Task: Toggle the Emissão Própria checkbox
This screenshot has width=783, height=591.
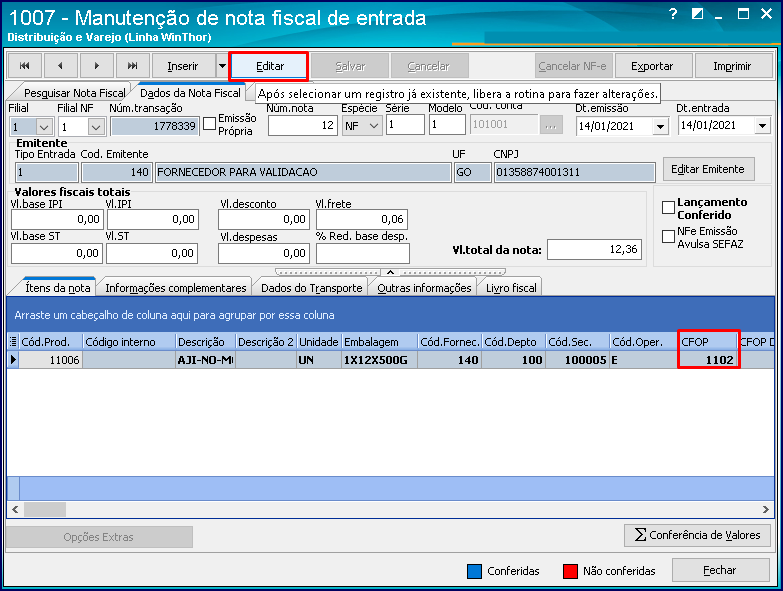Action: (210, 123)
